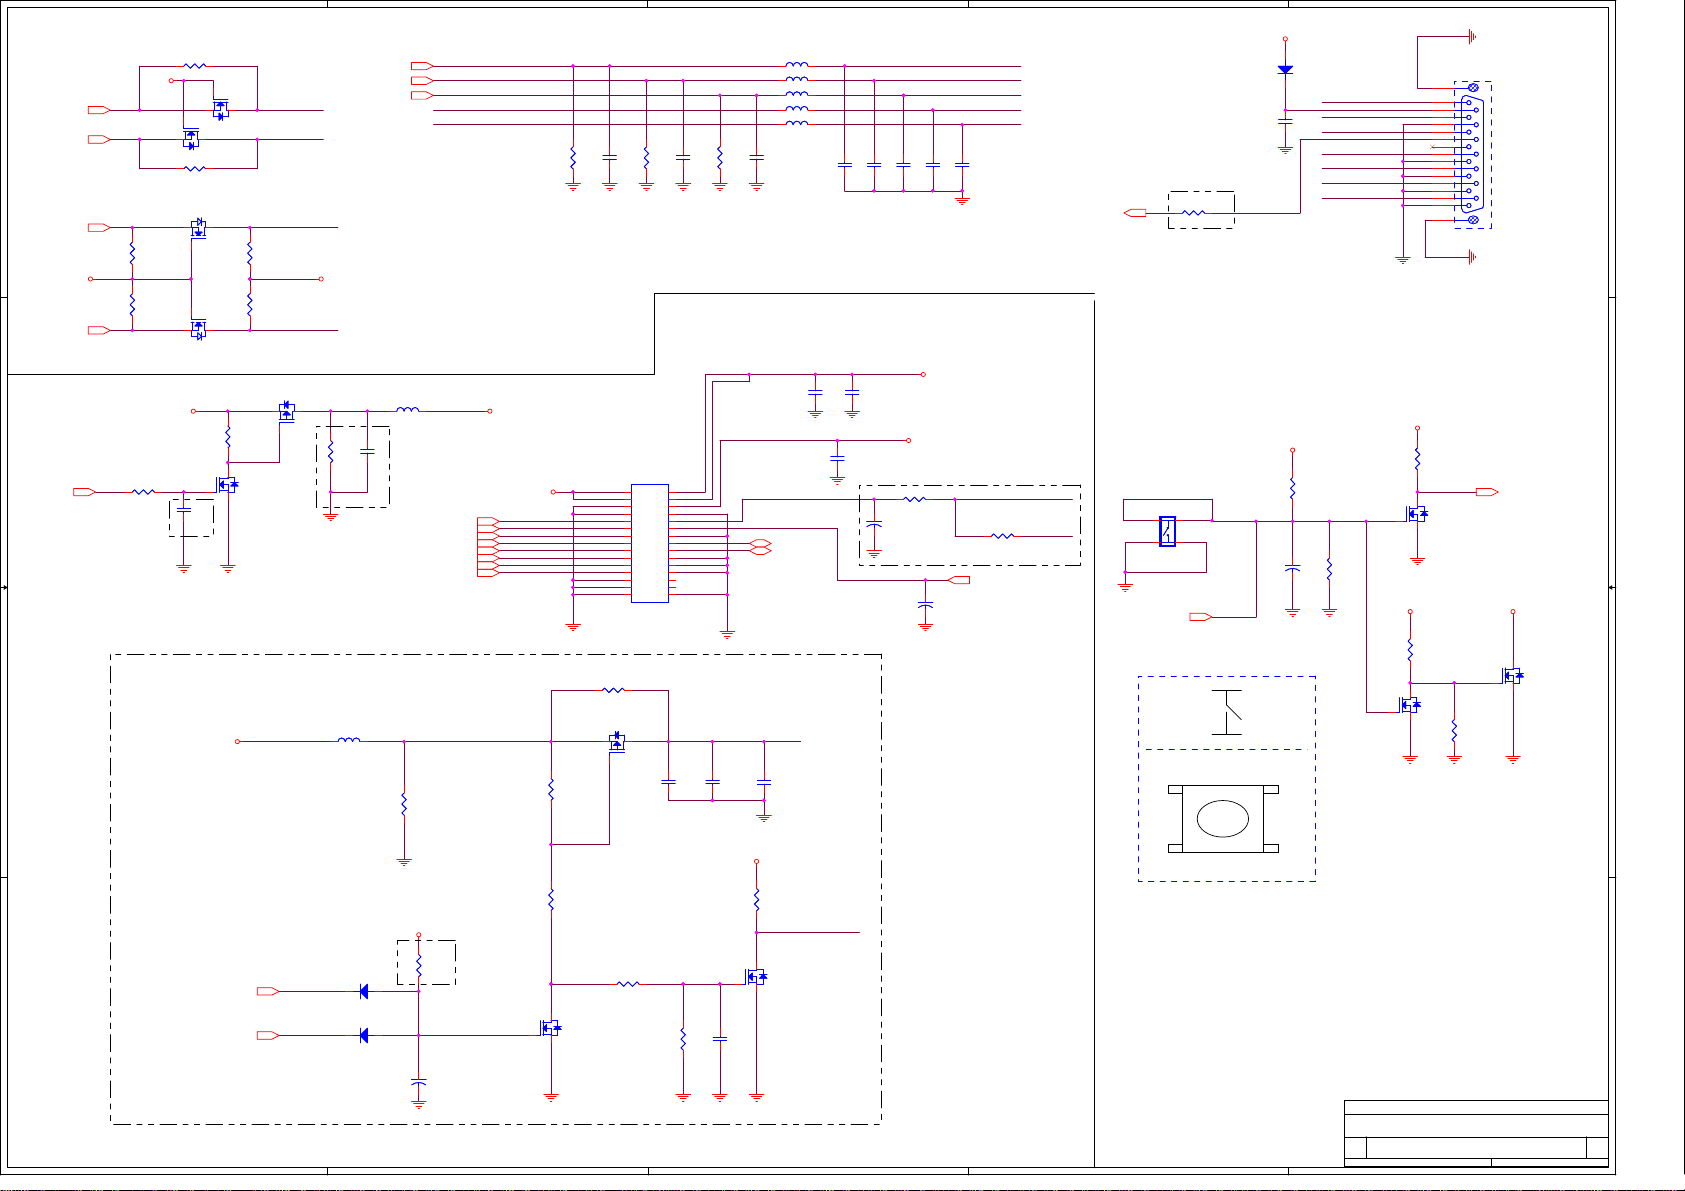Viewport: 1685px width, 1191px height.
Task: Select the input port below the blue switch component
Action: click(1200, 617)
